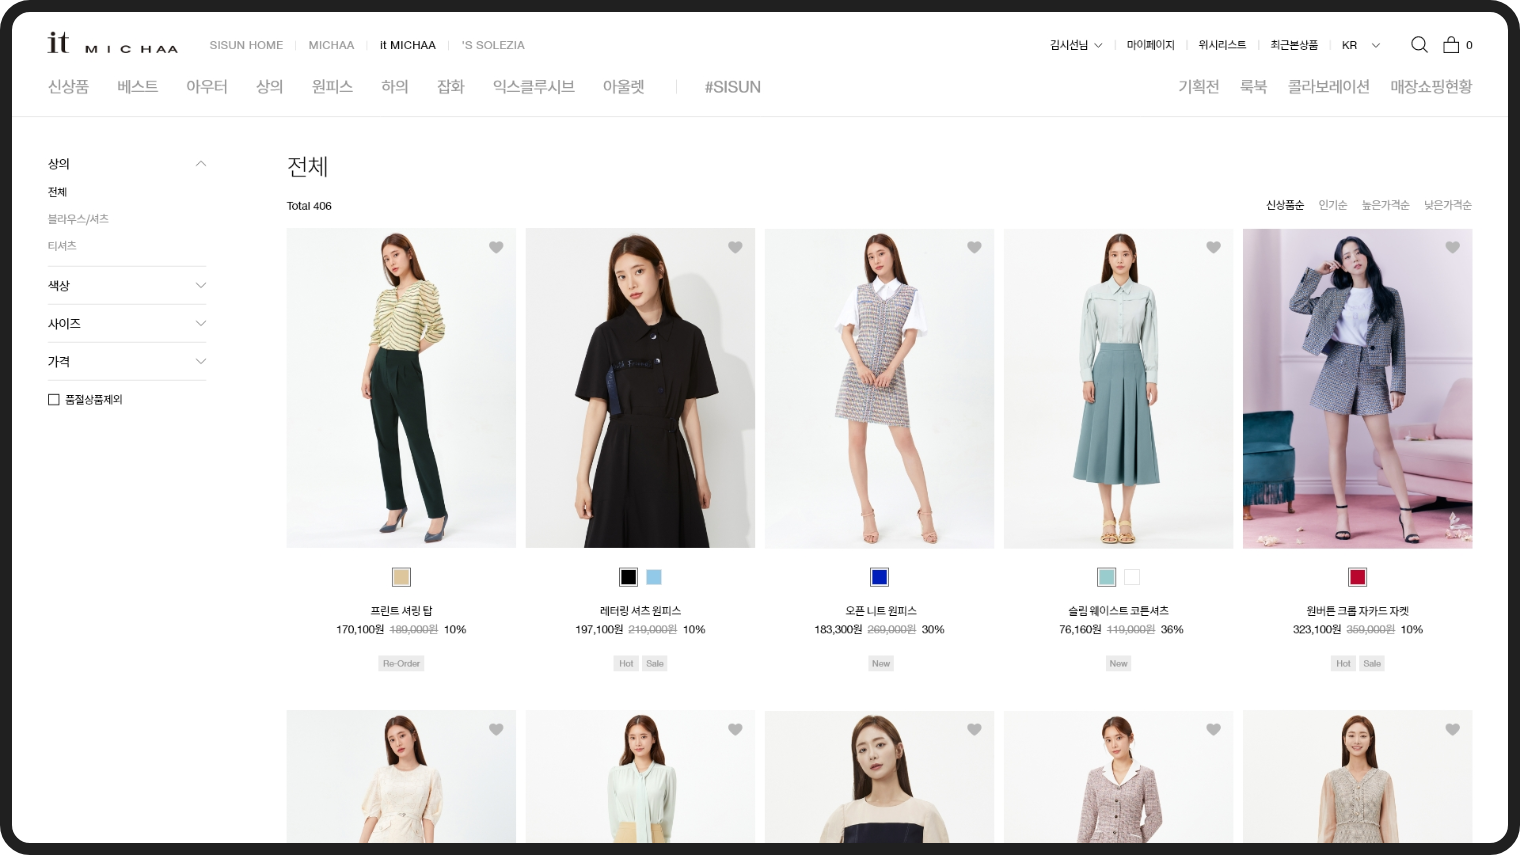Image resolution: width=1520 pixels, height=855 pixels.
Task: Open 오픈 니트 원피스 product image
Action: 879,388
